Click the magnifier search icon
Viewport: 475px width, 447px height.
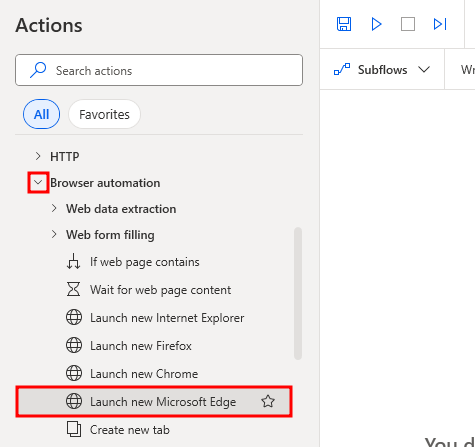point(38,70)
